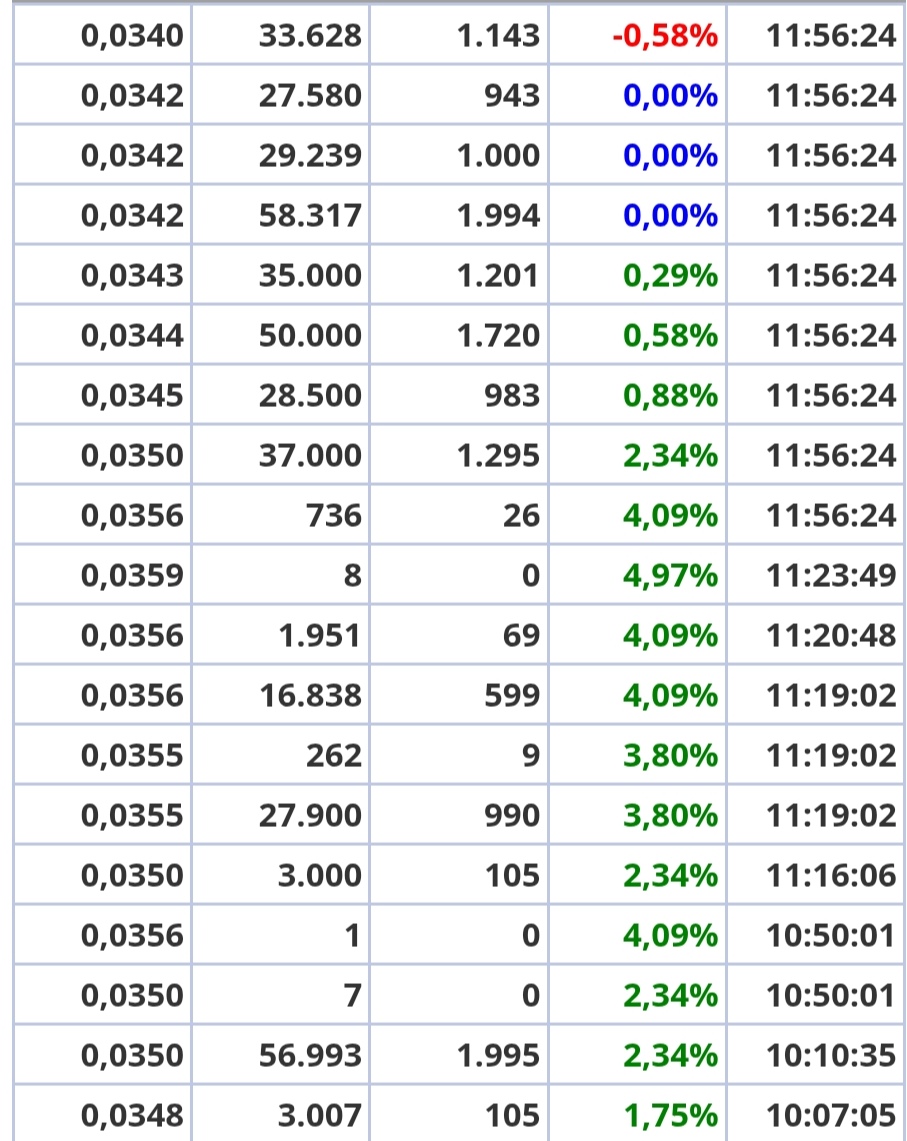Select the 10:10:35 time cell
This screenshot has width=907, height=1141.
pos(815,1055)
